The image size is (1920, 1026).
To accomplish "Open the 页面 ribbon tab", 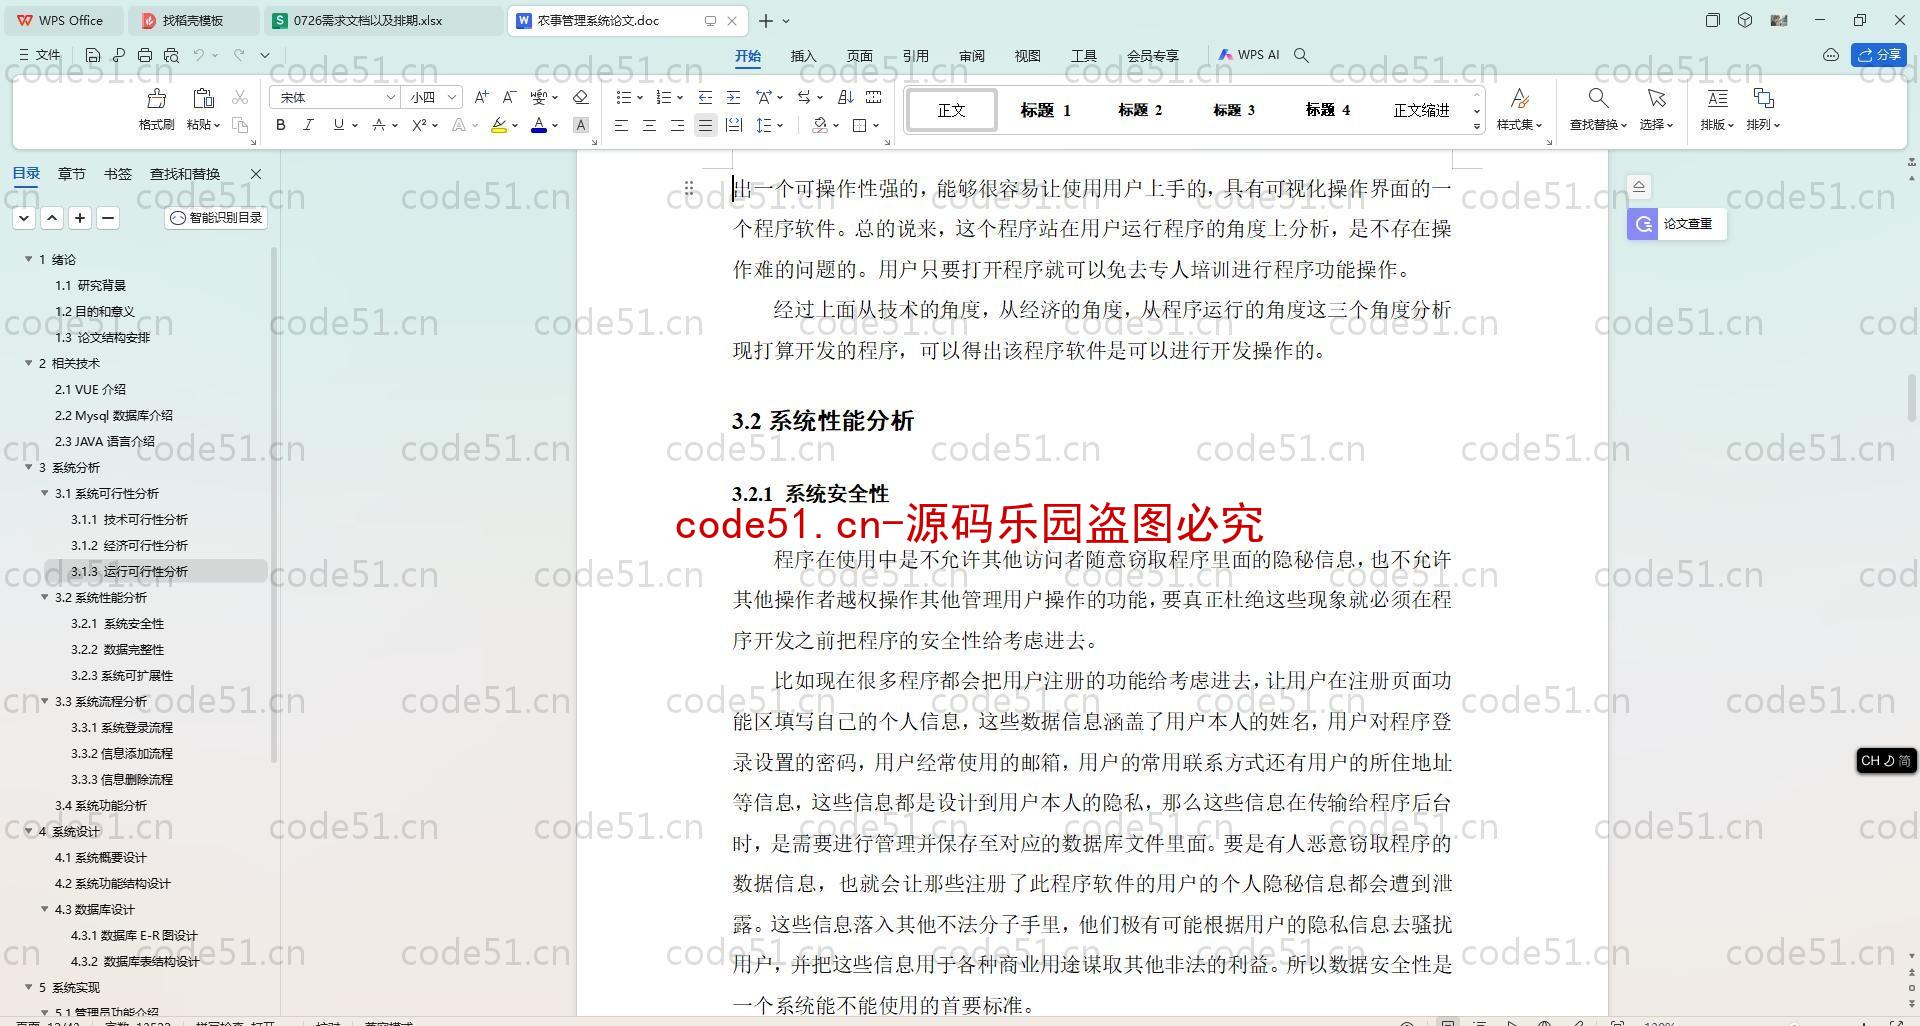I will coord(859,56).
